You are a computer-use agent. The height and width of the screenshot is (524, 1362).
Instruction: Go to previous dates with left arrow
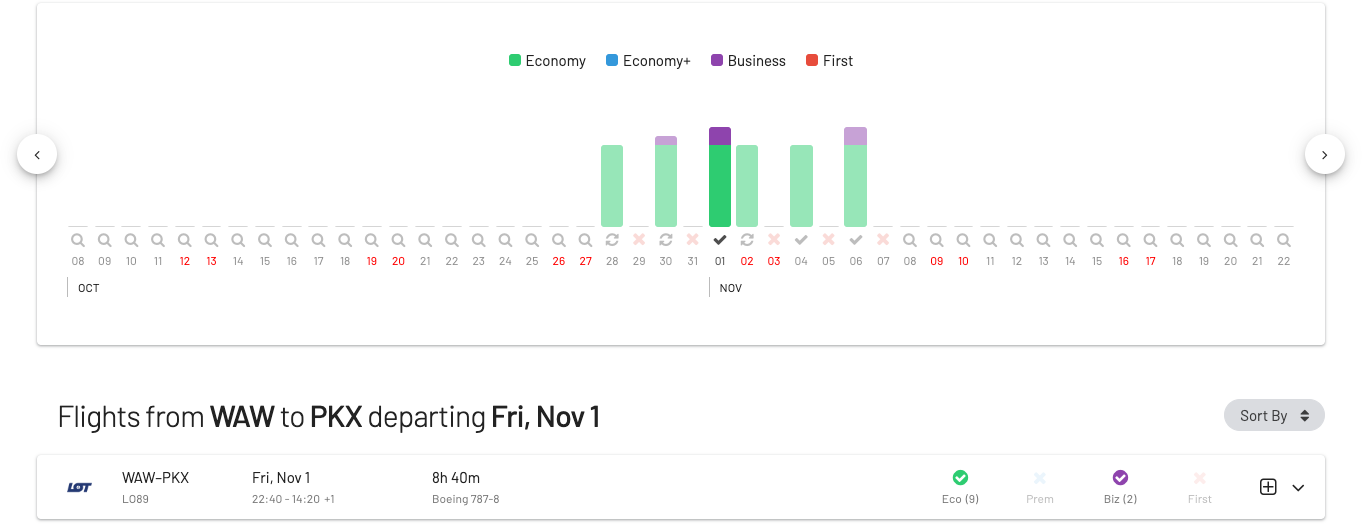pyautogui.click(x=37, y=154)
